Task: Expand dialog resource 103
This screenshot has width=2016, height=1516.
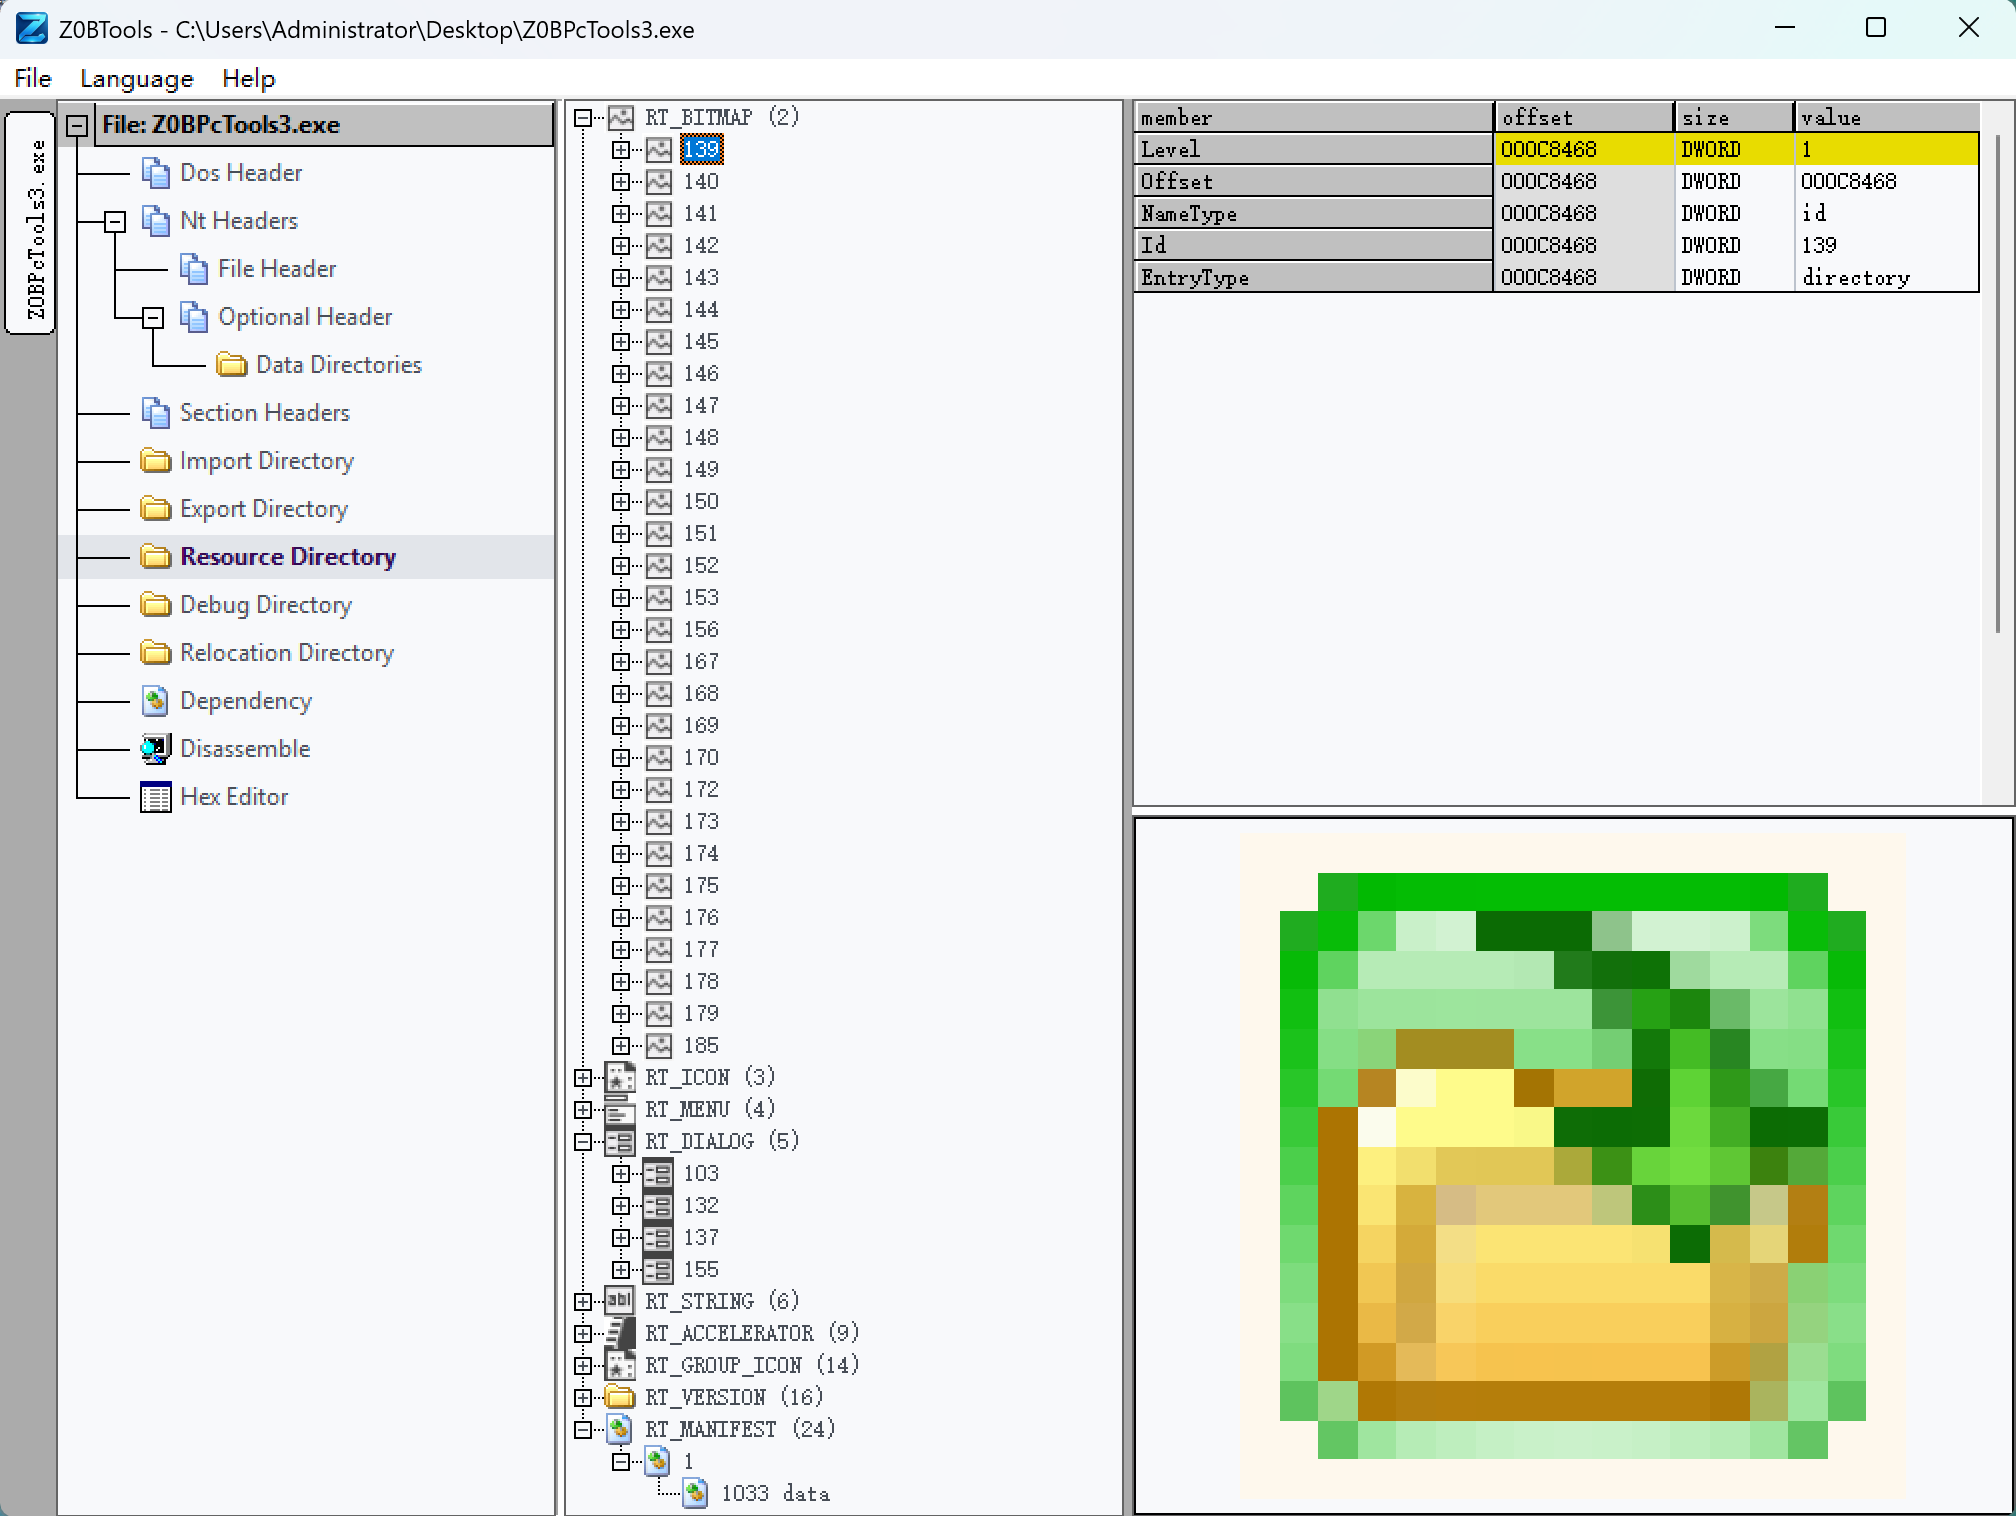Action: [x=621, y=1174]
